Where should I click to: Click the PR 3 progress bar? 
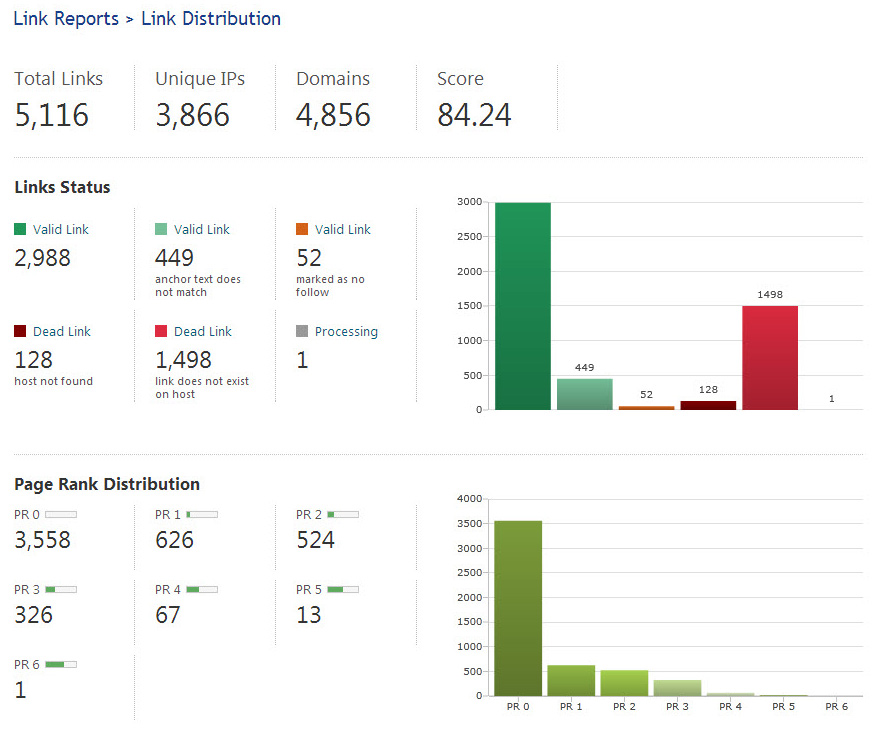[x=61, y=589]
